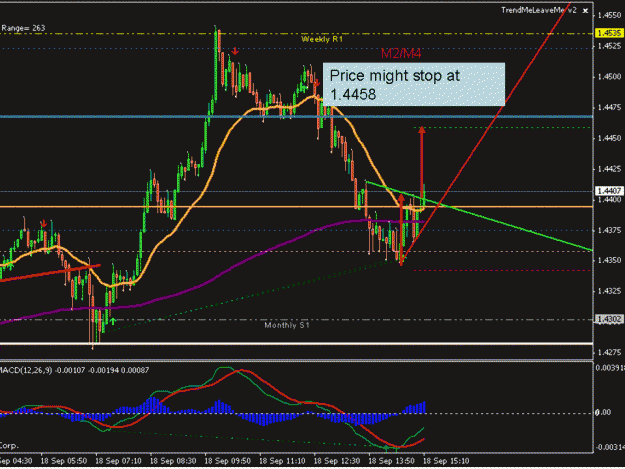625x469 pixels.
Task: Click the Range= 263 indicator text
Action: tap(23, 28)
